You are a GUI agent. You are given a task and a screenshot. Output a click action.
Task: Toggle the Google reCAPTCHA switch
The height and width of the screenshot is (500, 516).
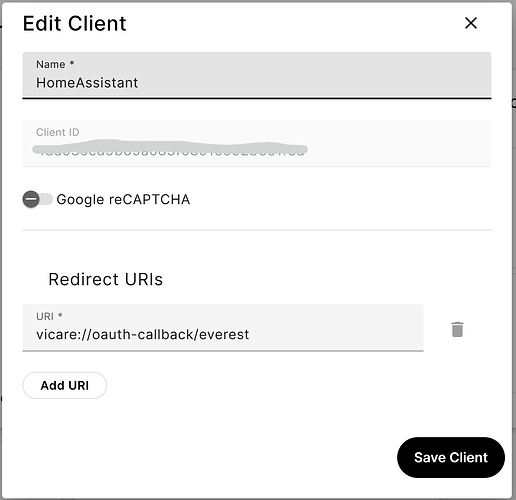point(37,199)
